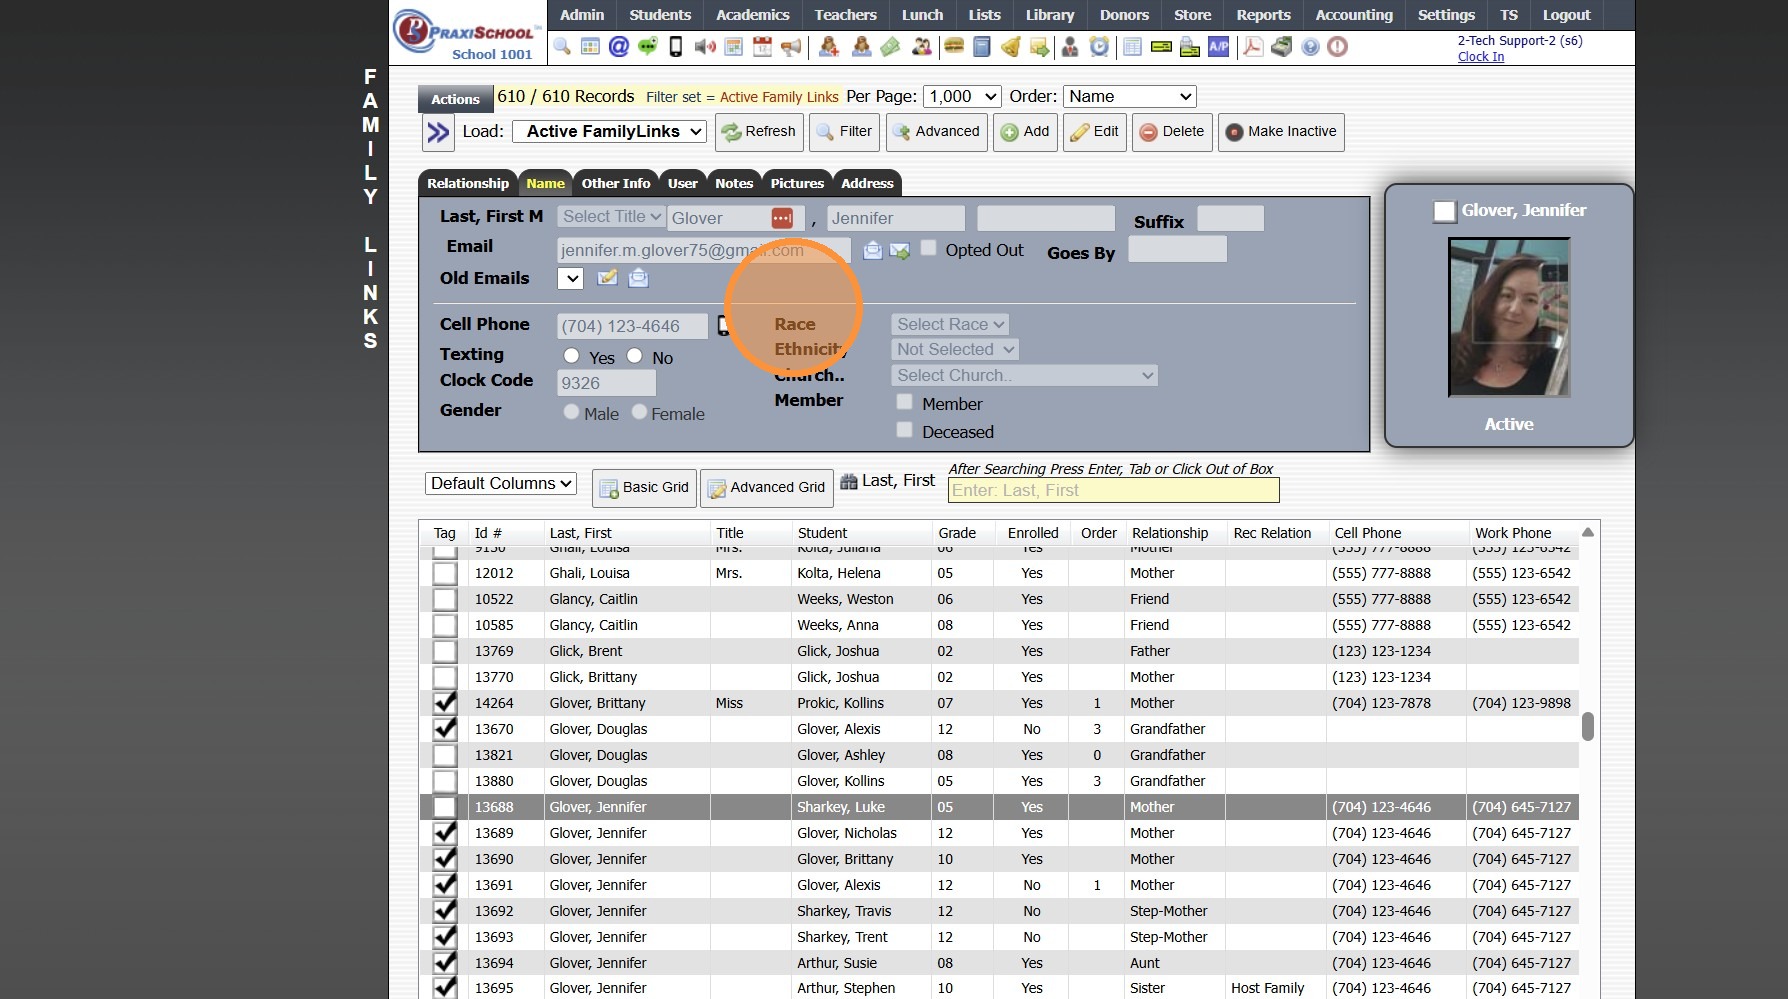This screenshot has width=1788, height=999.
Task: Click the red PDF icon in toolbar
Action: tap(1252, 47)
